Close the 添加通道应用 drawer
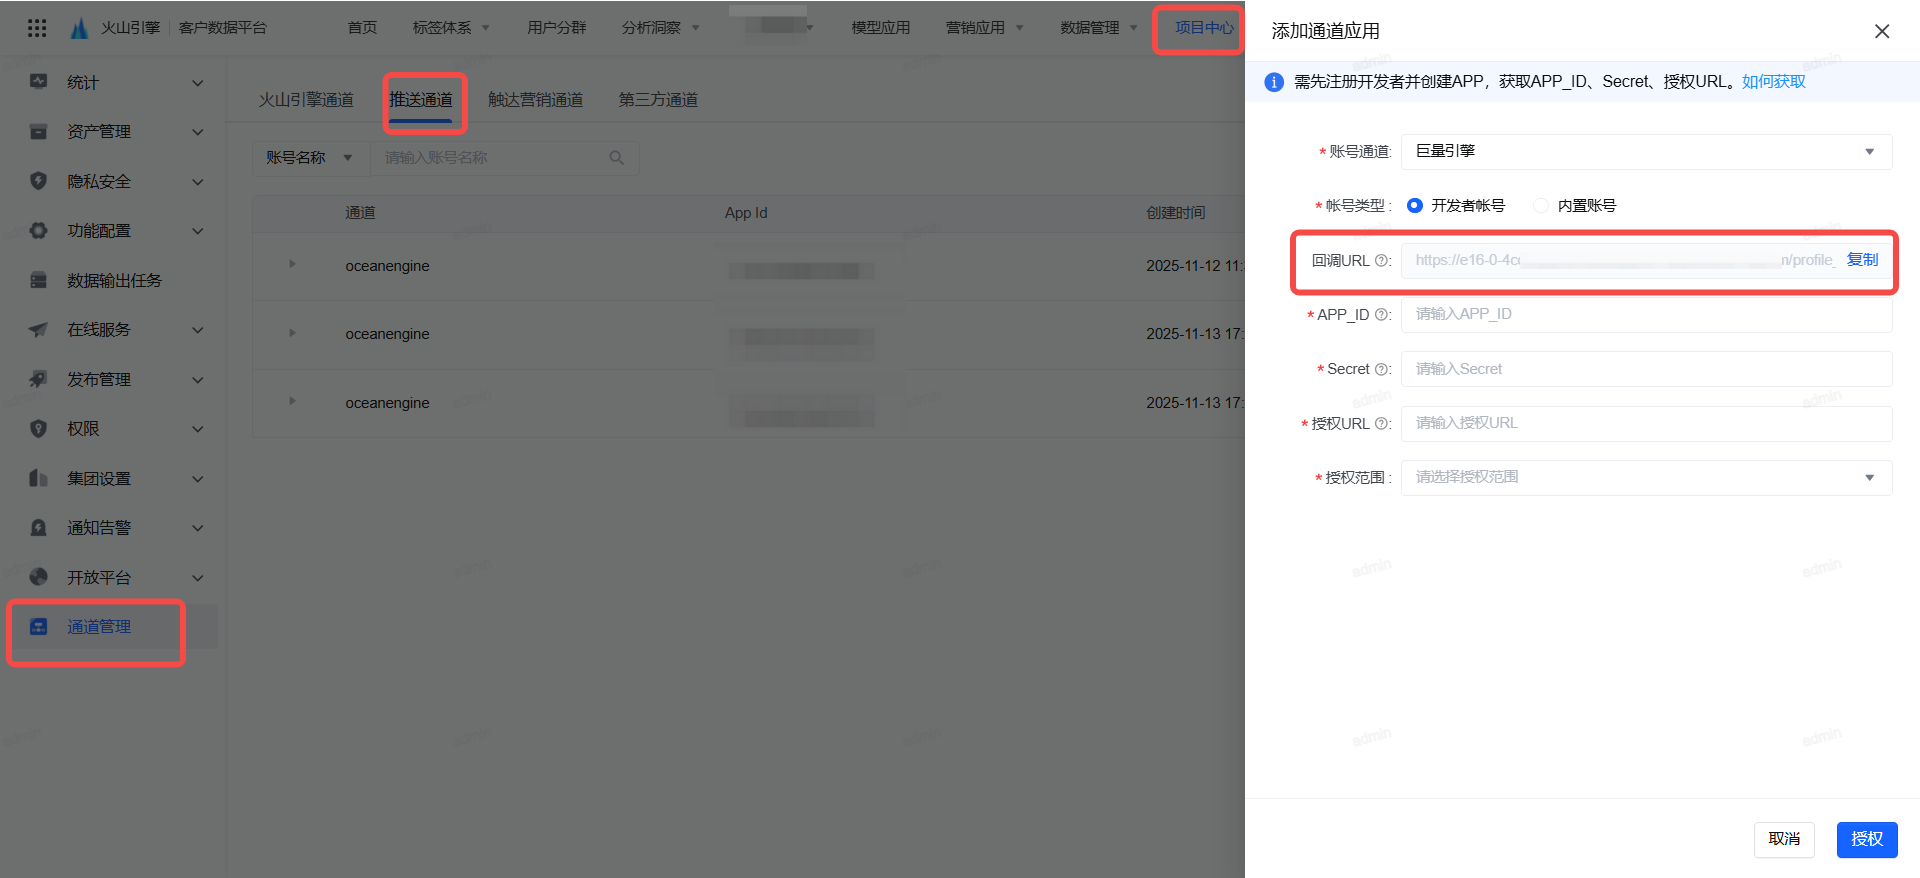The image size is (1920, 878). pos(1881,31)
